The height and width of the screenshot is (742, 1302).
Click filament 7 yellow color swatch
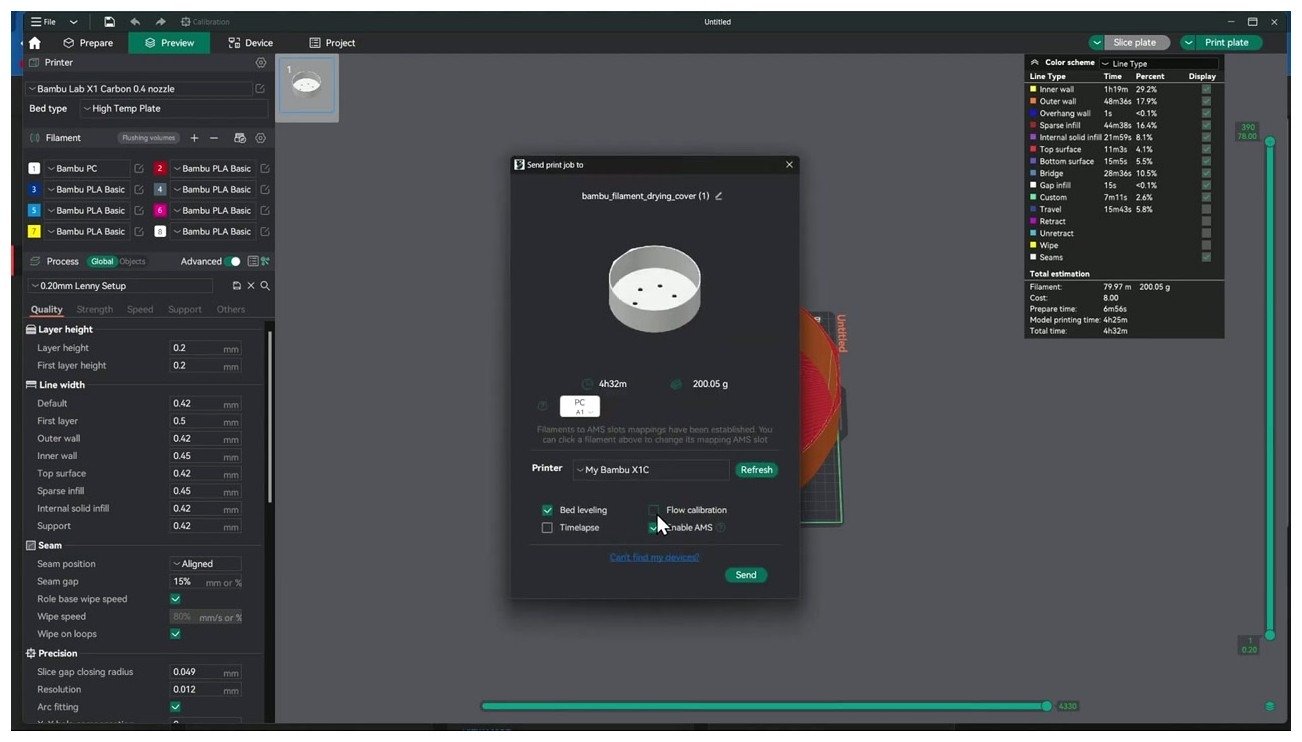point(34,232)
